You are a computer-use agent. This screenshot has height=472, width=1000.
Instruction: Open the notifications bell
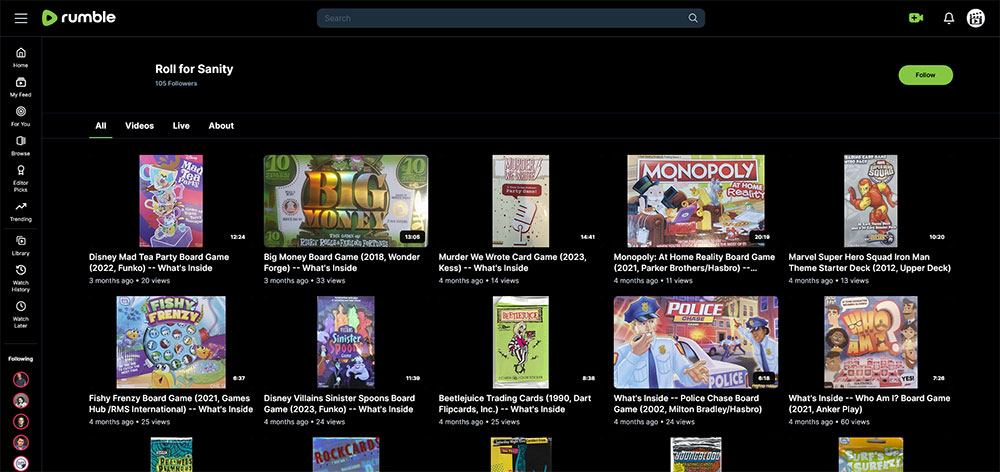pyautogui.click(x=949, y=18)
